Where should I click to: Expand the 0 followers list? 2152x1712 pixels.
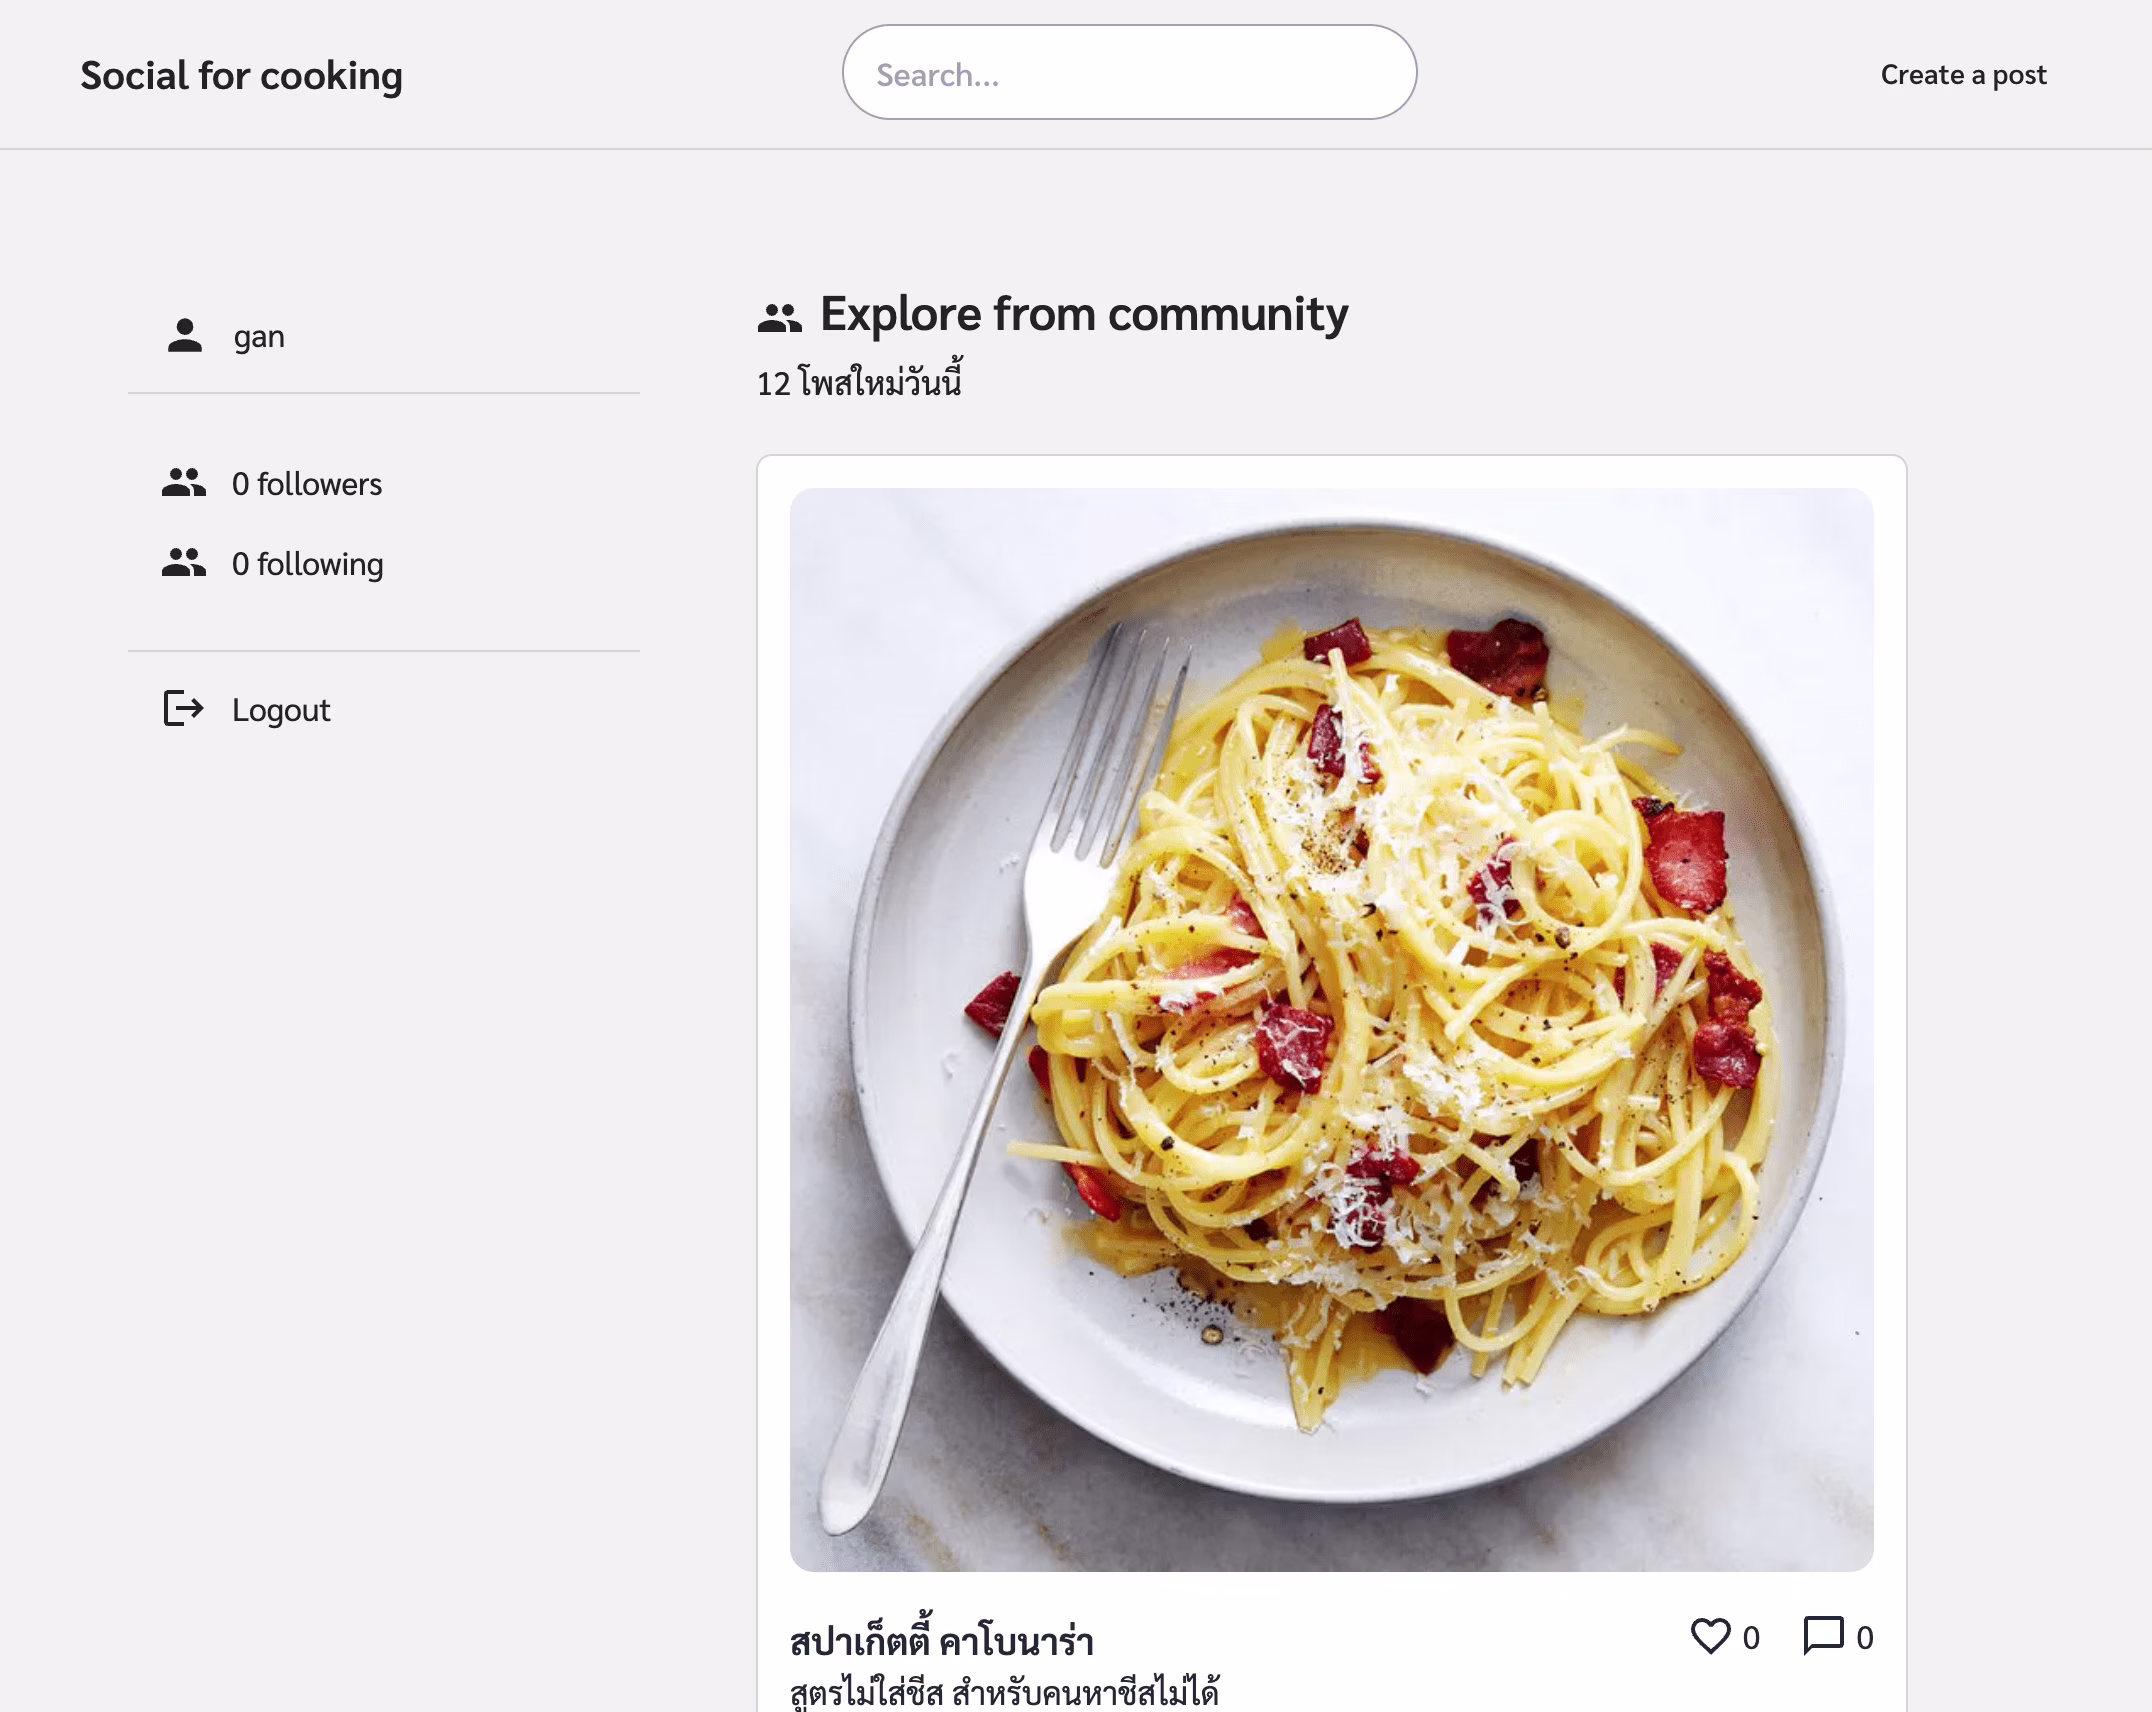tap(306, 483)
